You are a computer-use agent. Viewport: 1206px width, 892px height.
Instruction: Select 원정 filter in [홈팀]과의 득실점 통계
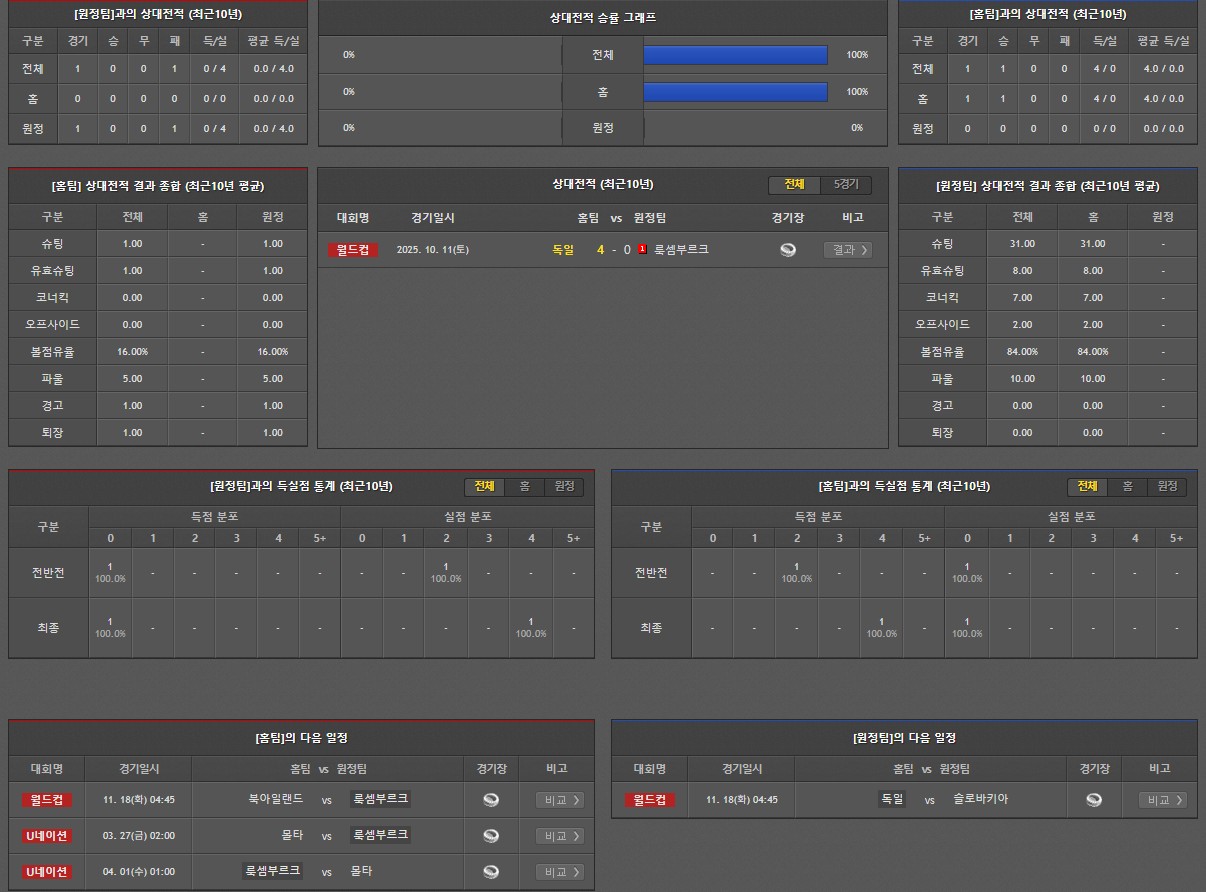pyautogui.click(x=1167, y=486)
